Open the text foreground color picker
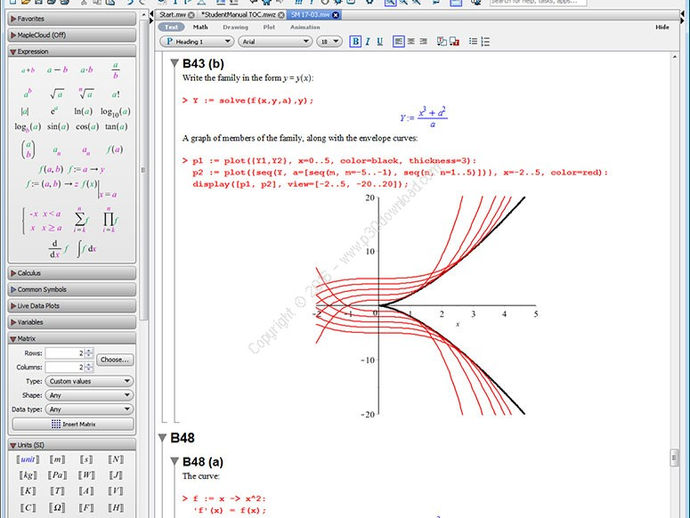 [442, 41]
